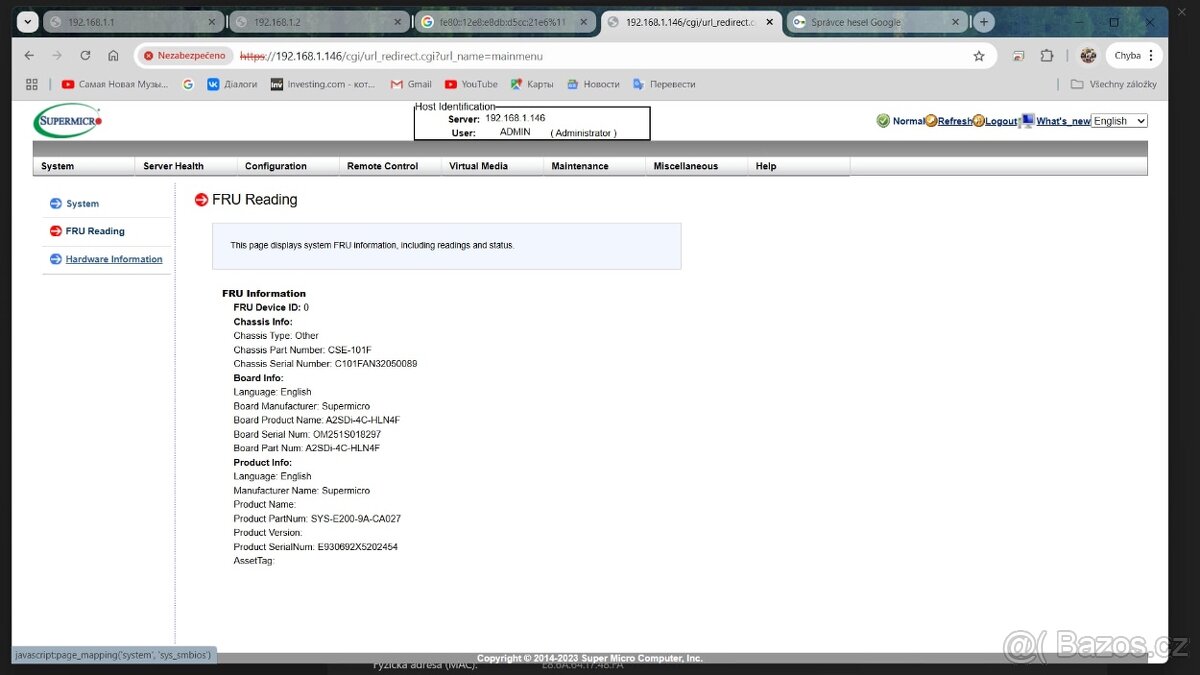Switch to the 192.168.1.1 tab

pyautogui.click(x=133, y=22)
